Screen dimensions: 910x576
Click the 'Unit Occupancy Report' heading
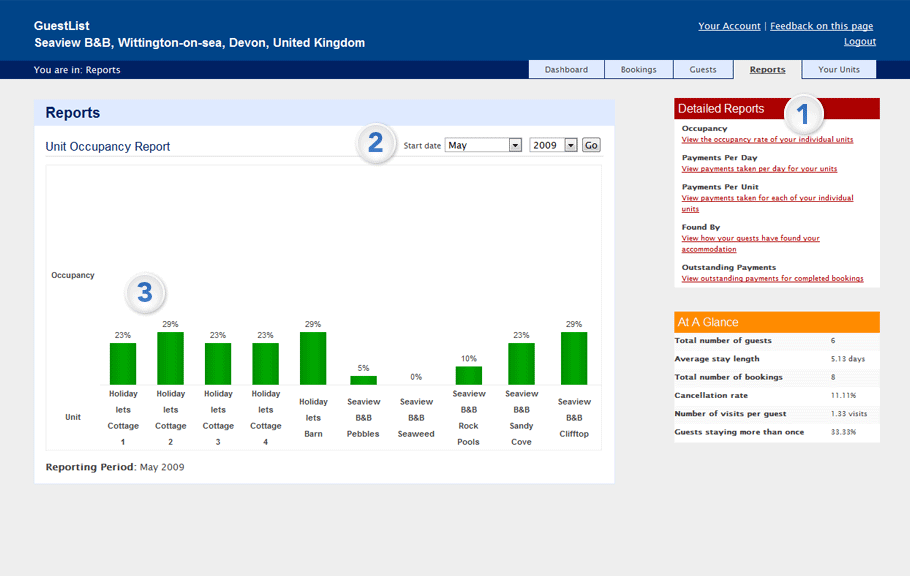[108, 146]
